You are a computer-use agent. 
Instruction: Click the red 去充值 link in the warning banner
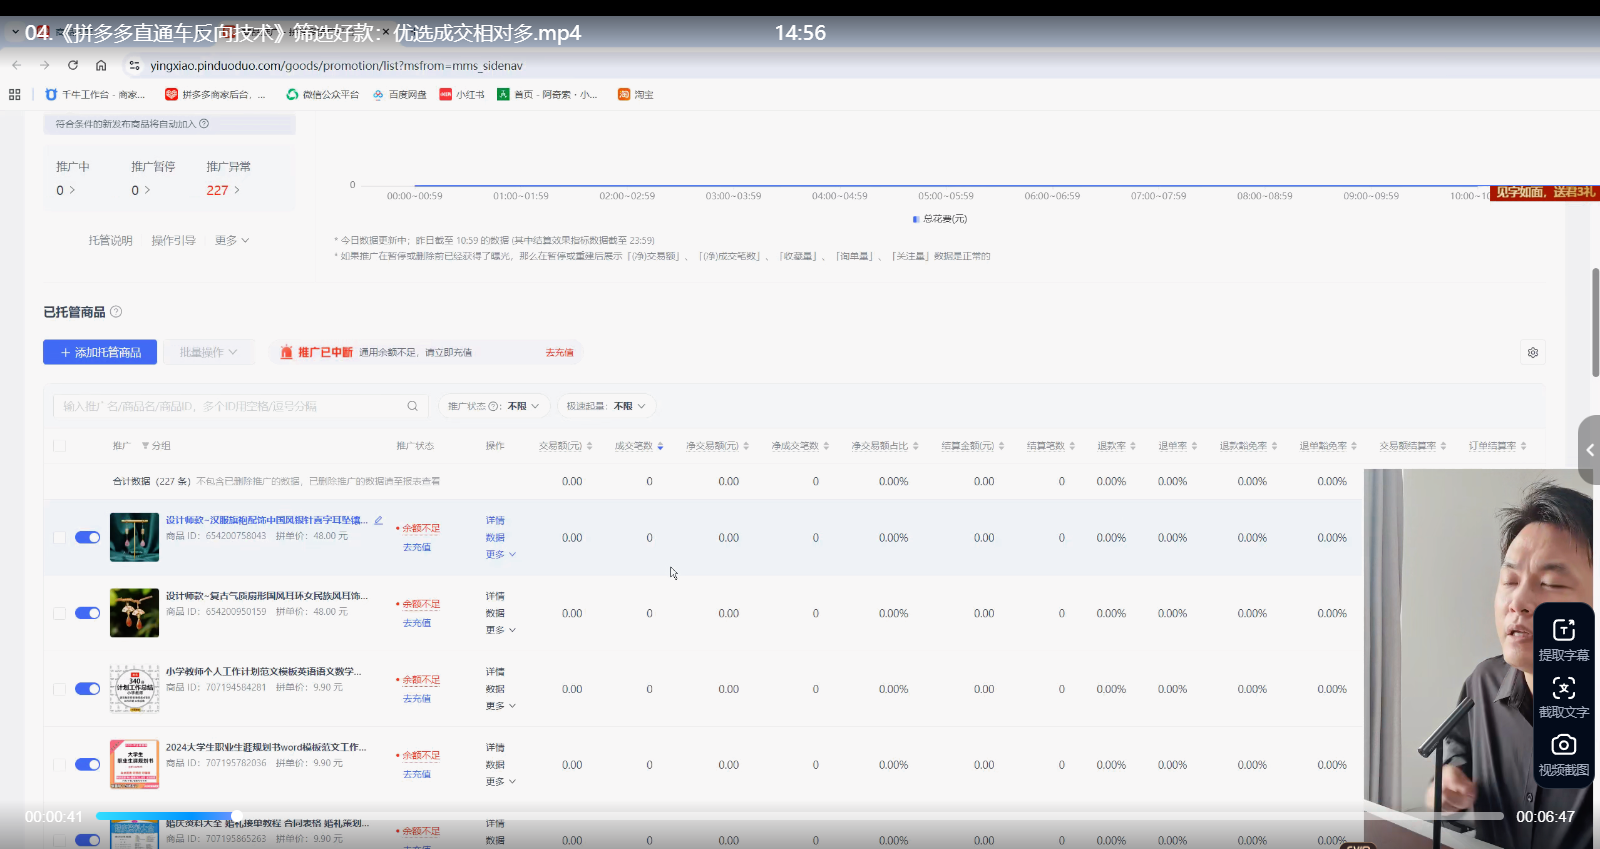(559, 353)
